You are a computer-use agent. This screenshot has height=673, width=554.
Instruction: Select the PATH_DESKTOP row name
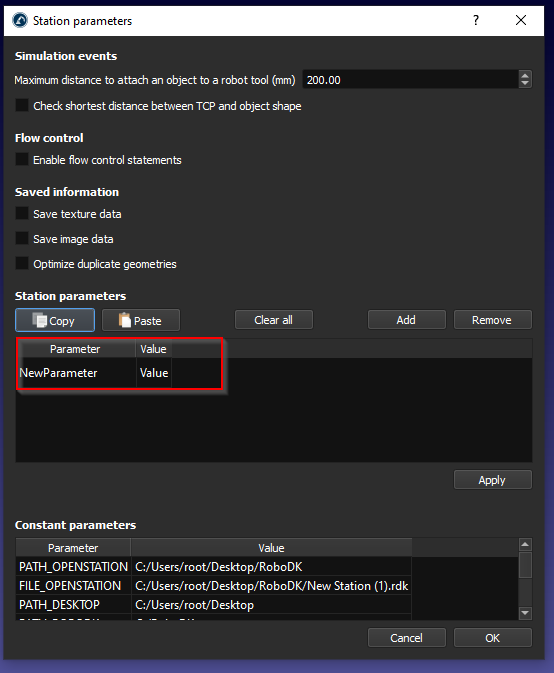(x=73, y=604)
